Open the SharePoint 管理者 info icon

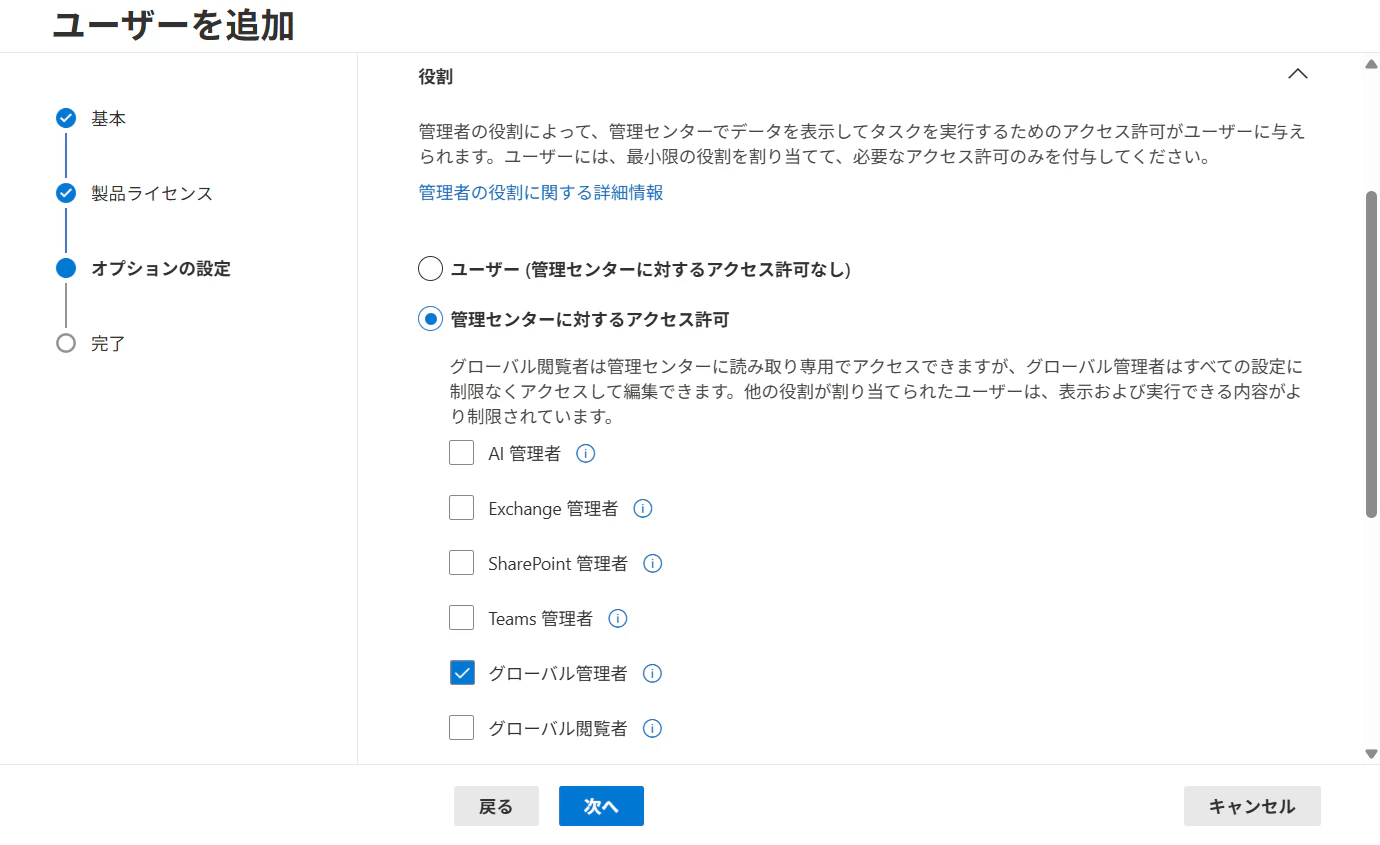pyautogui.click(x=652, y=563)
